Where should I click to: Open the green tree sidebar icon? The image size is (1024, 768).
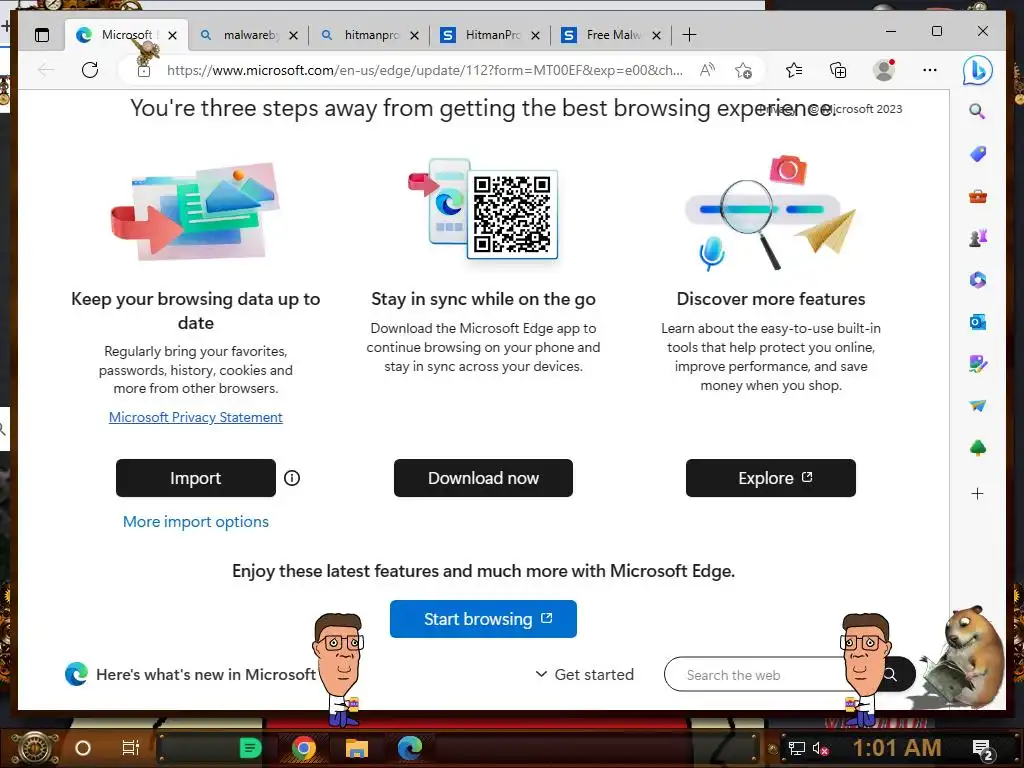click(x=978, y=448)
